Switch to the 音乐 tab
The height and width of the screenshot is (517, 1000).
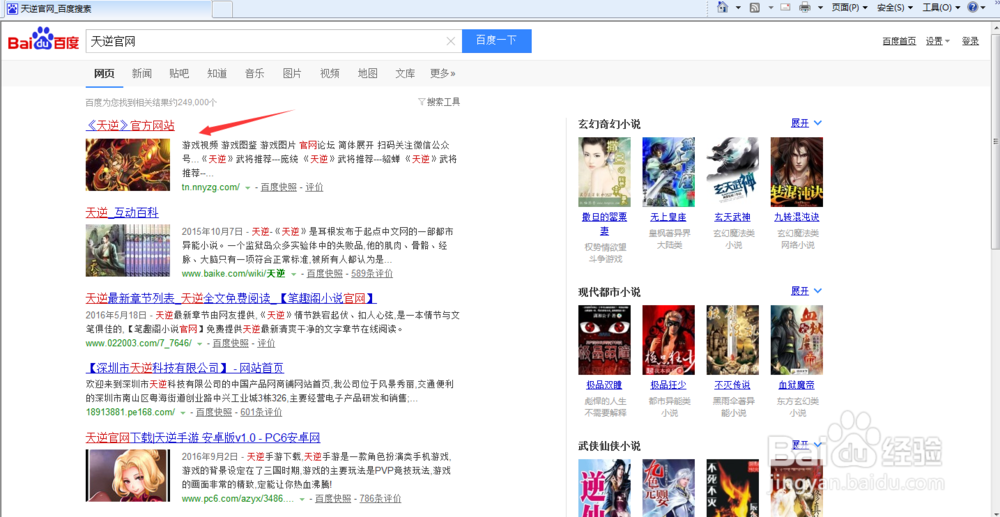point(254,73)
